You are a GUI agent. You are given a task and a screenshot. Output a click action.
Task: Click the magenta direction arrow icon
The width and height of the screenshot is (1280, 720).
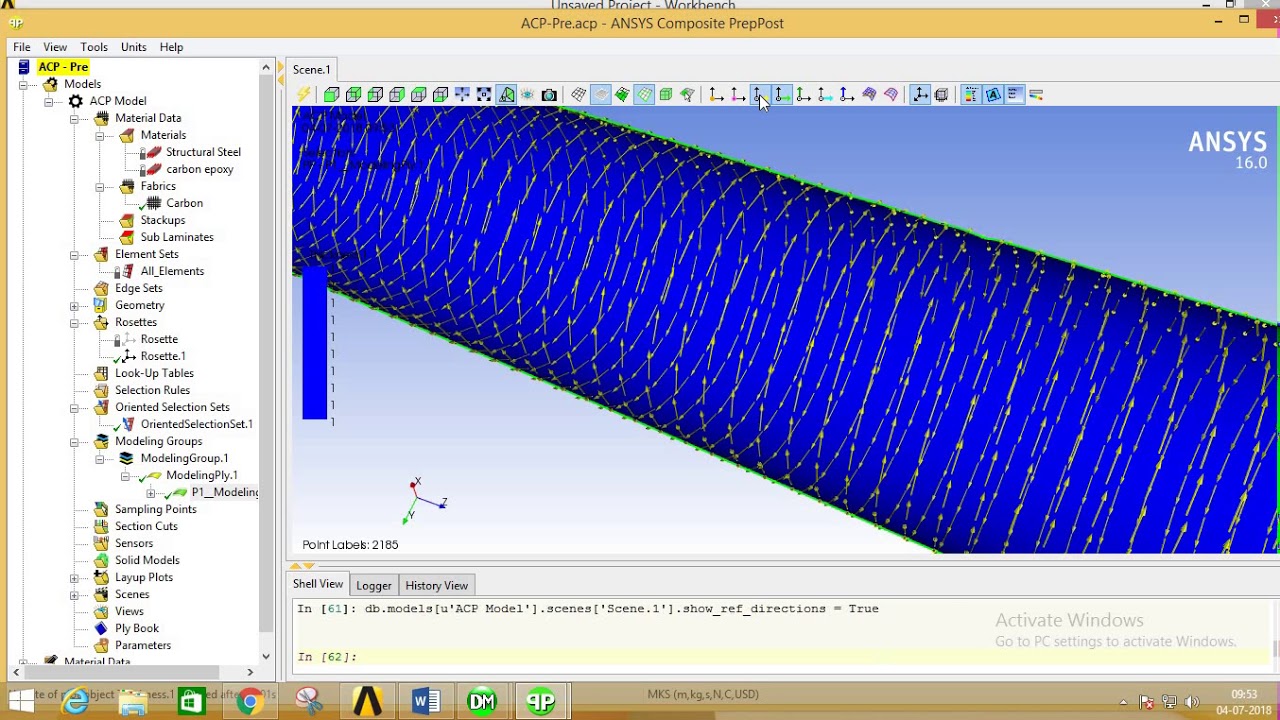[738, 95]
